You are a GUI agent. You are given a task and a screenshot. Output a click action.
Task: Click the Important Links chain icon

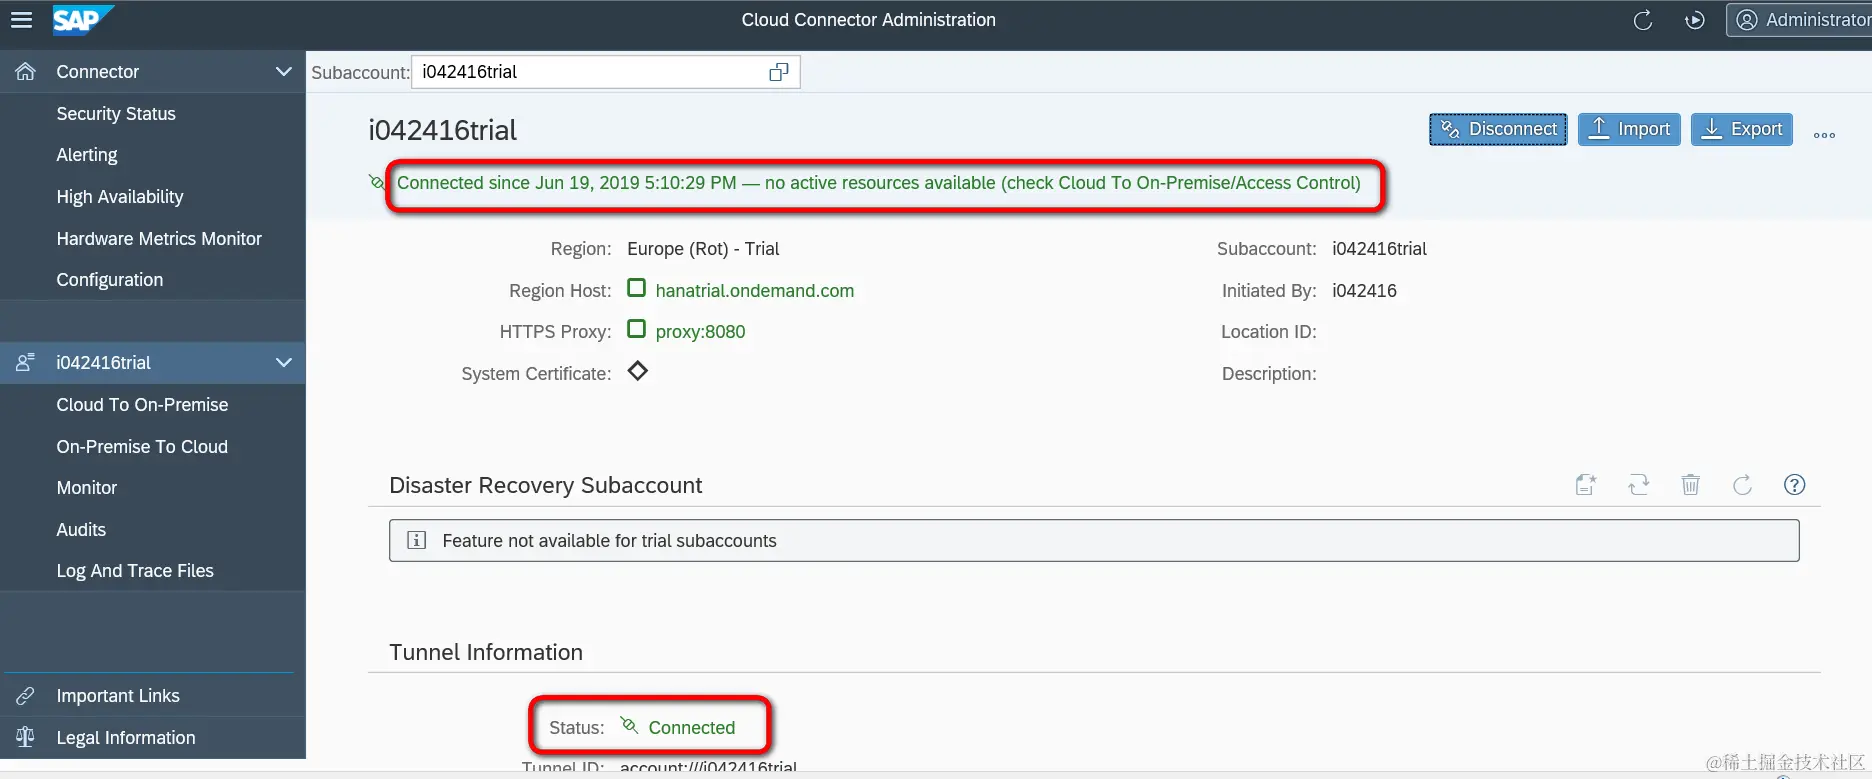click(x=26, y=696)
